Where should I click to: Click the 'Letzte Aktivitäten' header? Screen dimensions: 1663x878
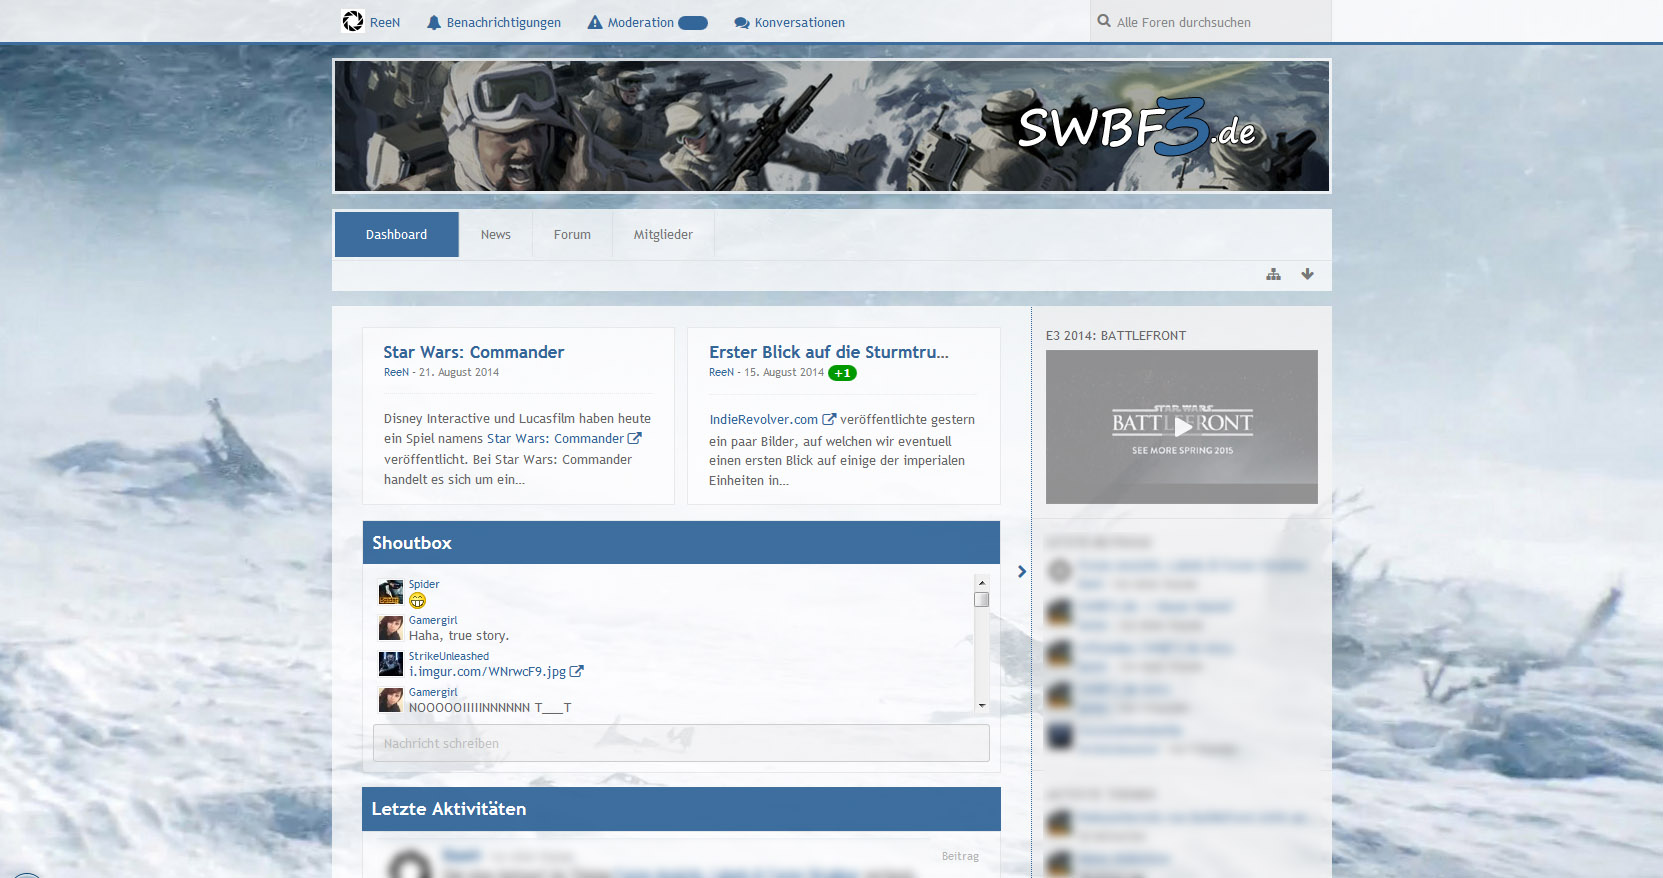point(681,809)
